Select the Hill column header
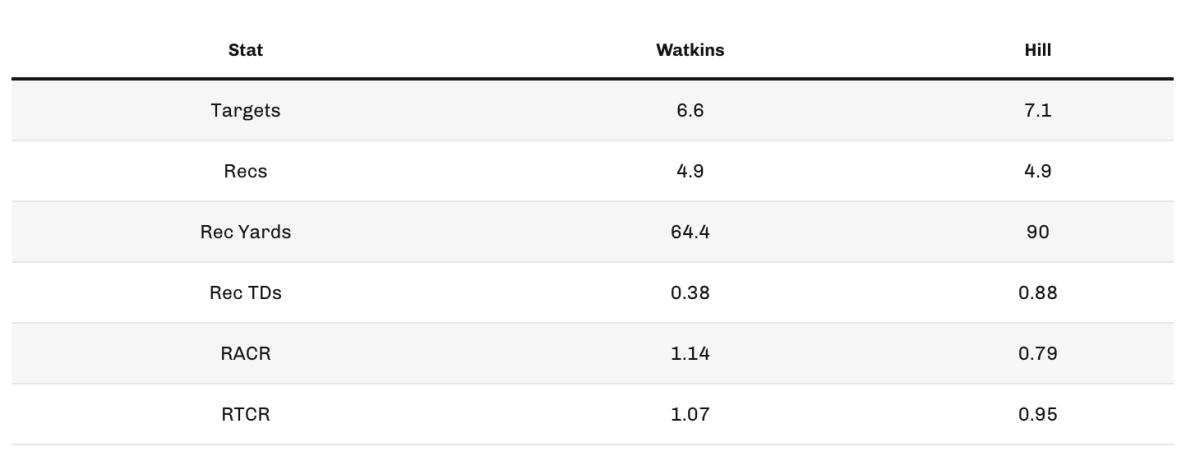Viewport: 1200px width, 465px height. [1038, 50]
